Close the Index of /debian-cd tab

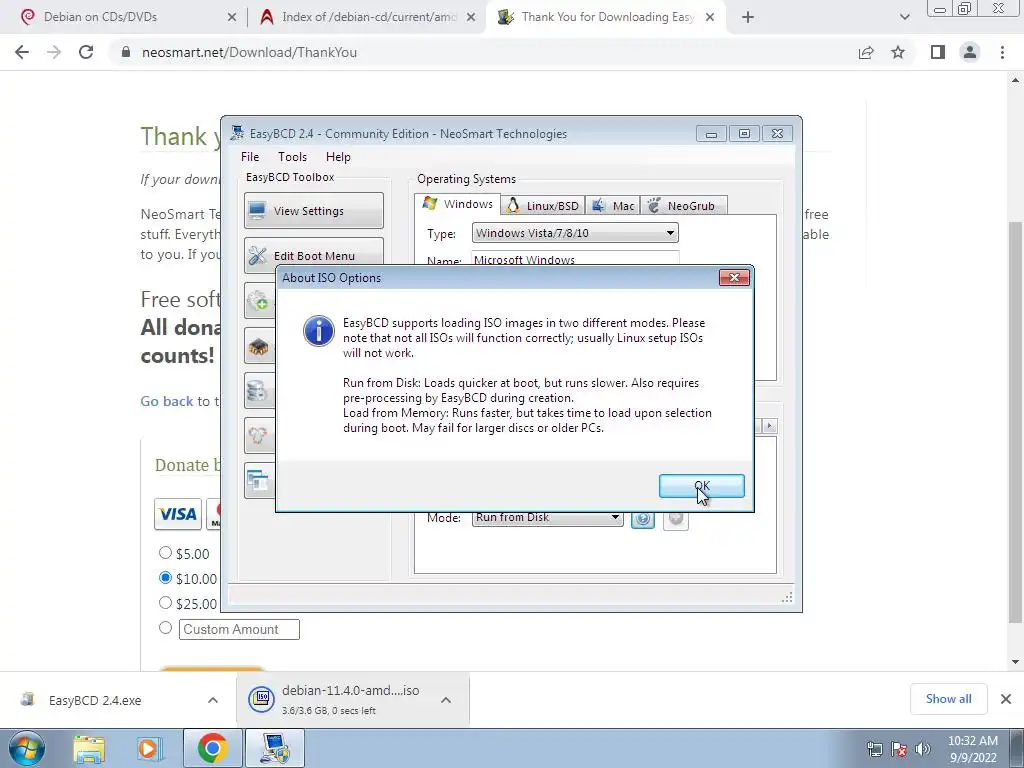pos(471,18)
